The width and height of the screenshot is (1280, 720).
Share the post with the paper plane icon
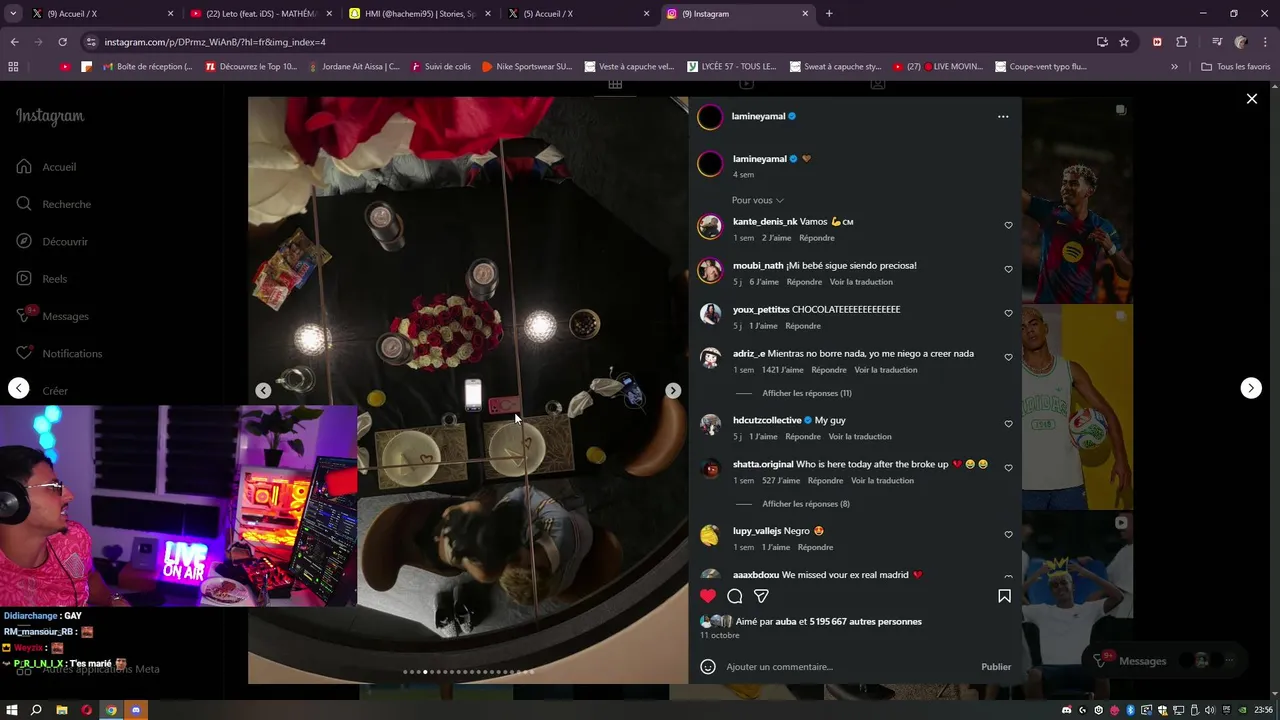(761, 596)
